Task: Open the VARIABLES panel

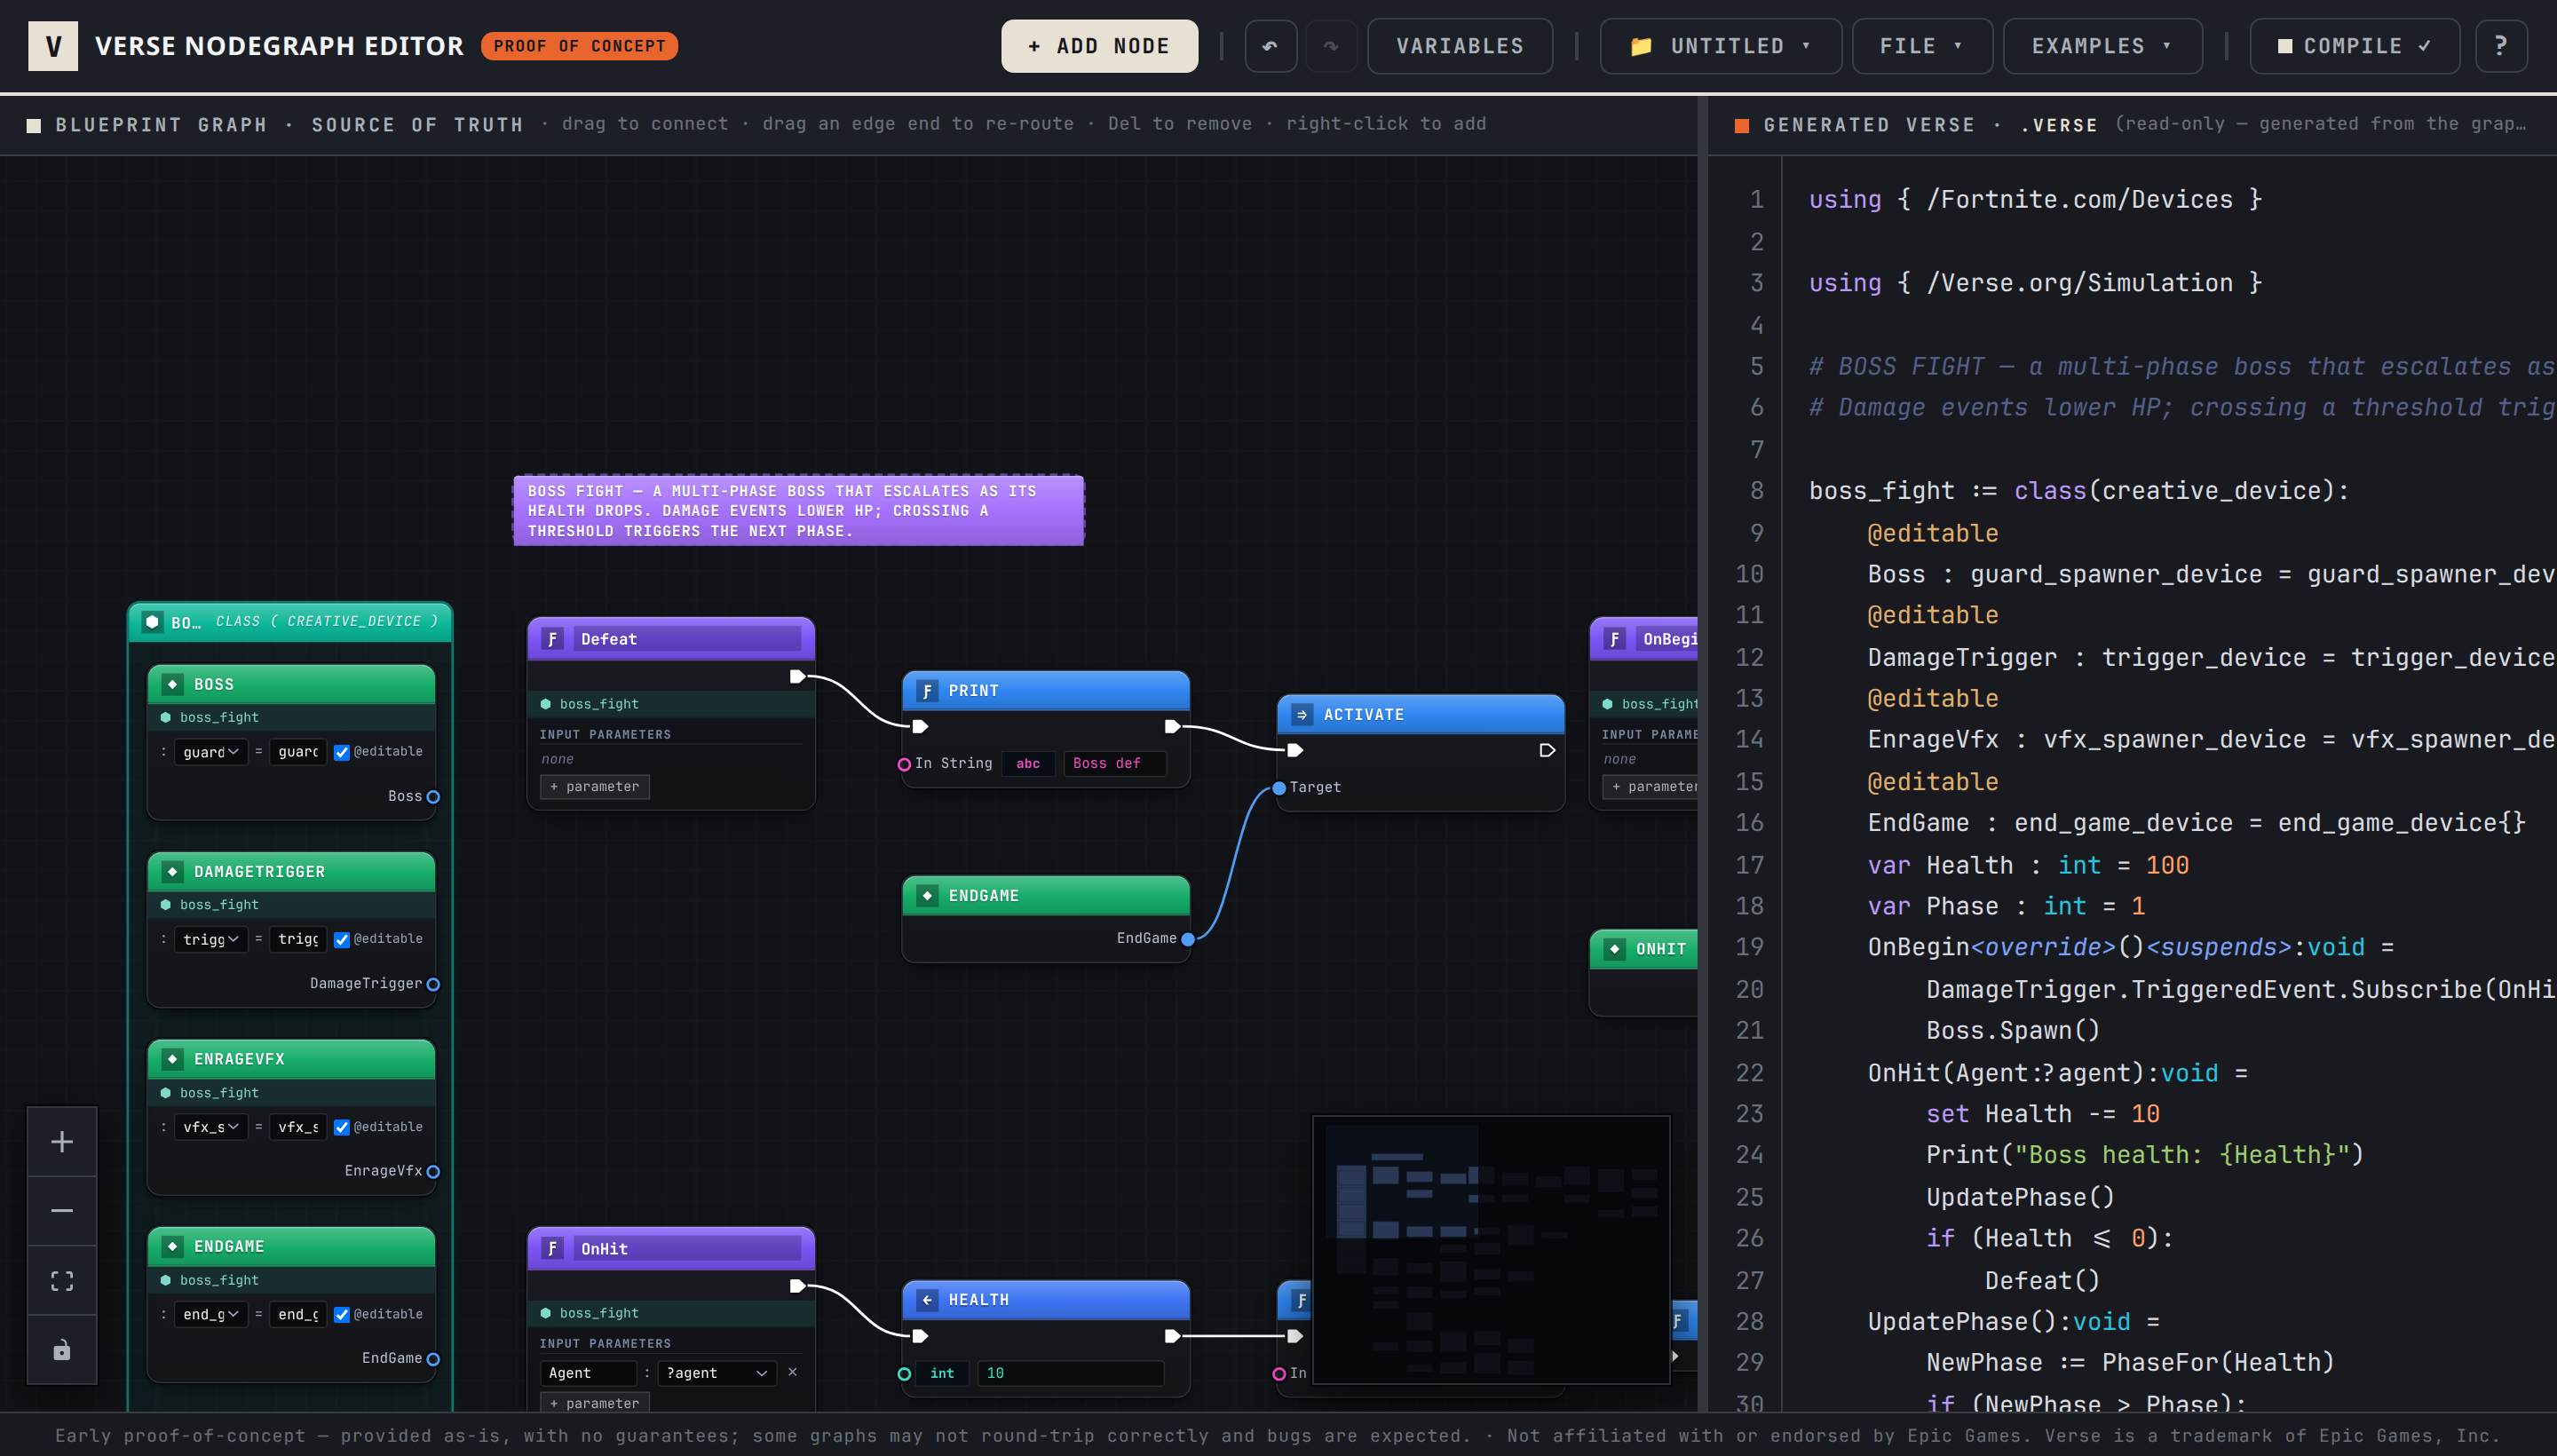Action: coord(1460,46)
